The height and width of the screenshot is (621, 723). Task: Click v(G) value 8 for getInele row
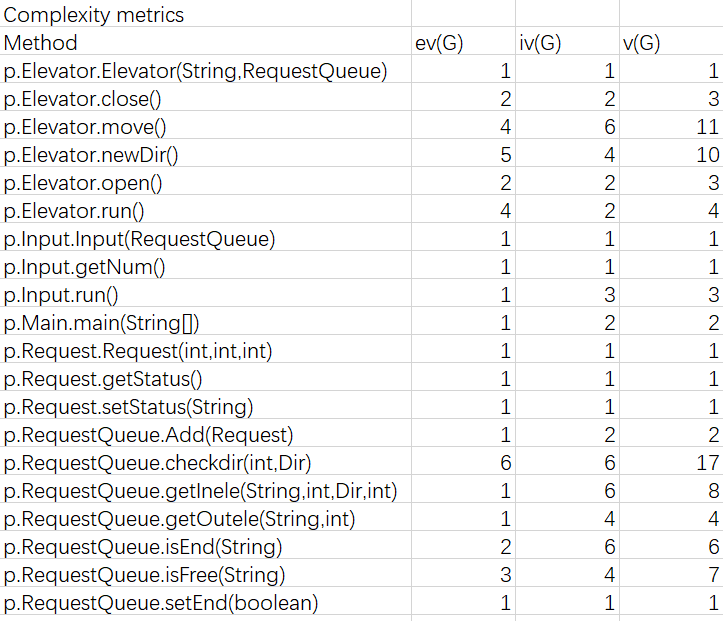712,491
